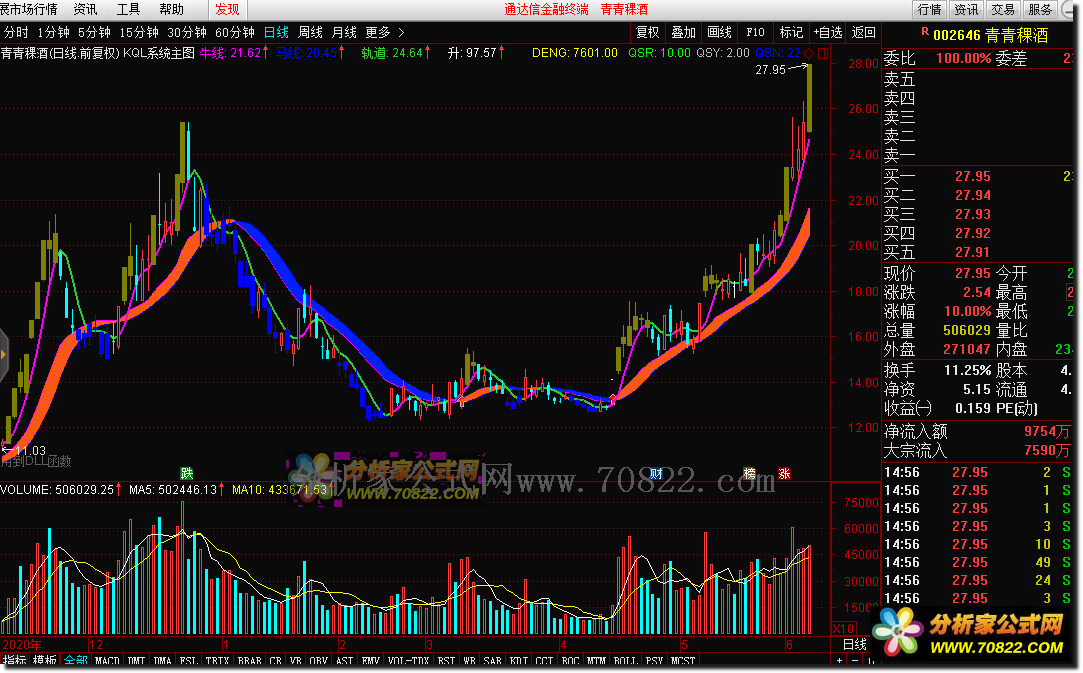Switch indicator to BRAR

pos(249,661)
